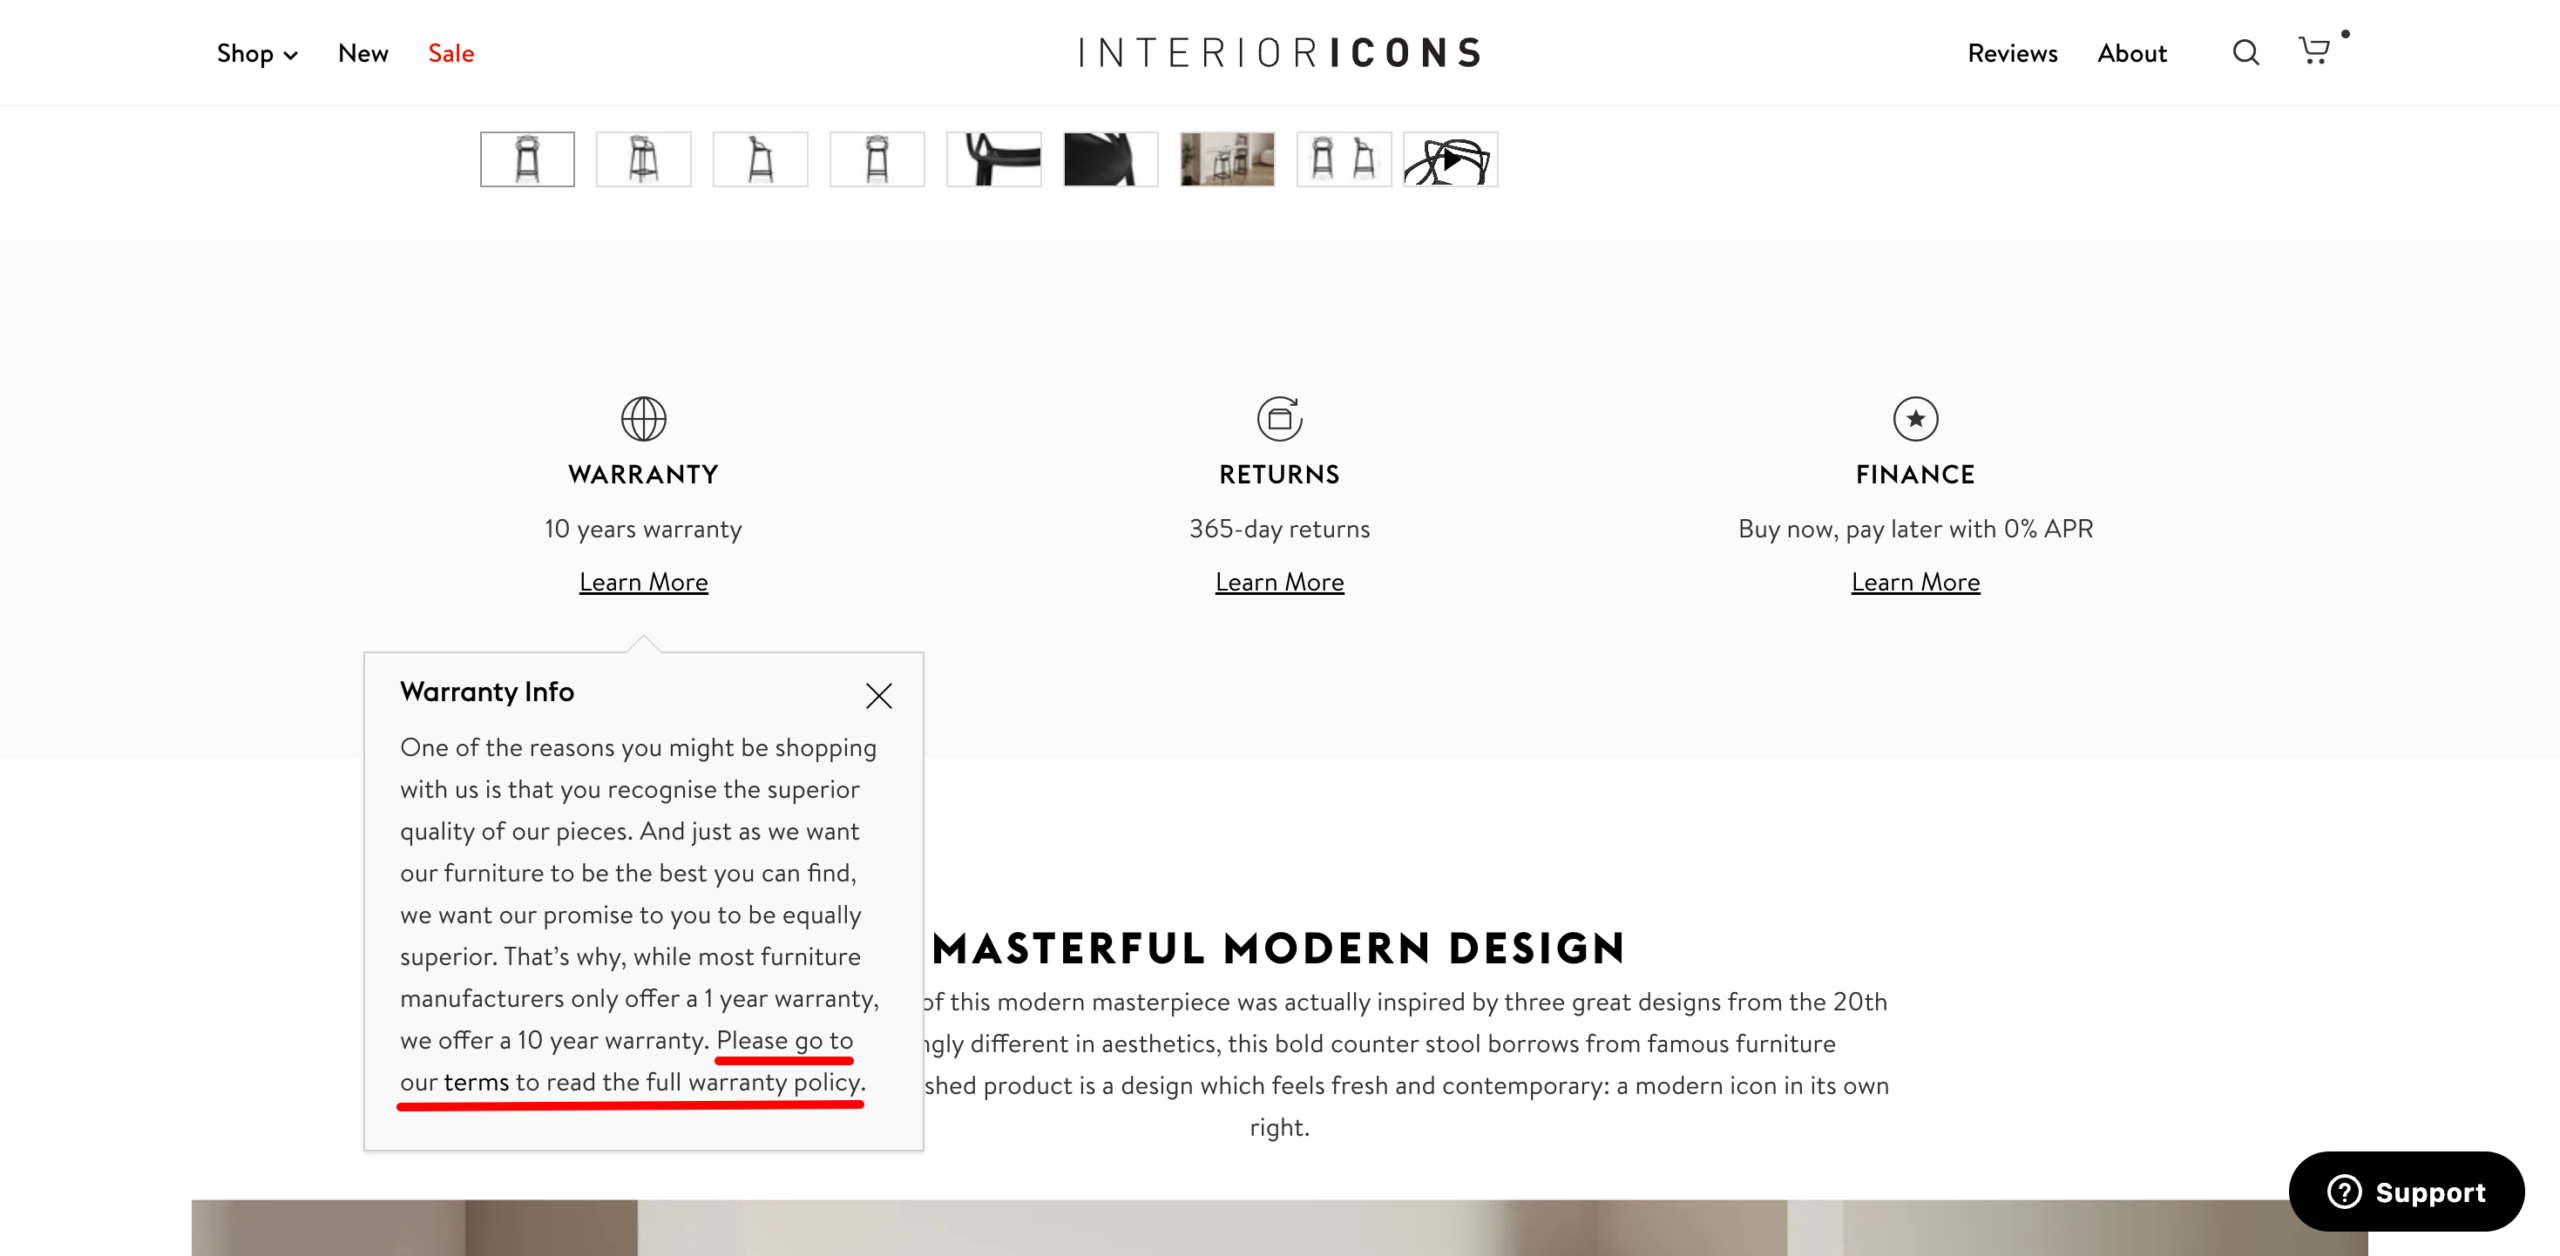Click the Warranty globe icon

tap(643, 419)
